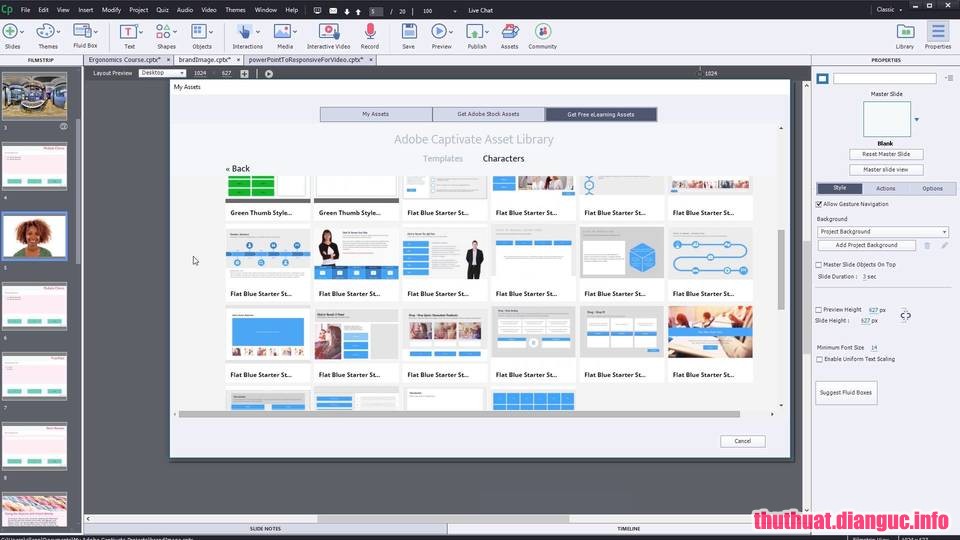Click the play button in layout preview bar

pyautogui.click(x=269, y=73)
